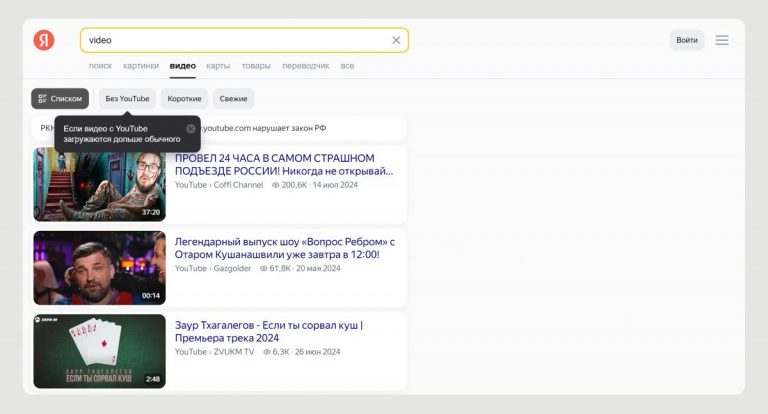Viewport: 768px width, 414px height.
Task: Open the товары tab
Action: (x=256, y=66)
